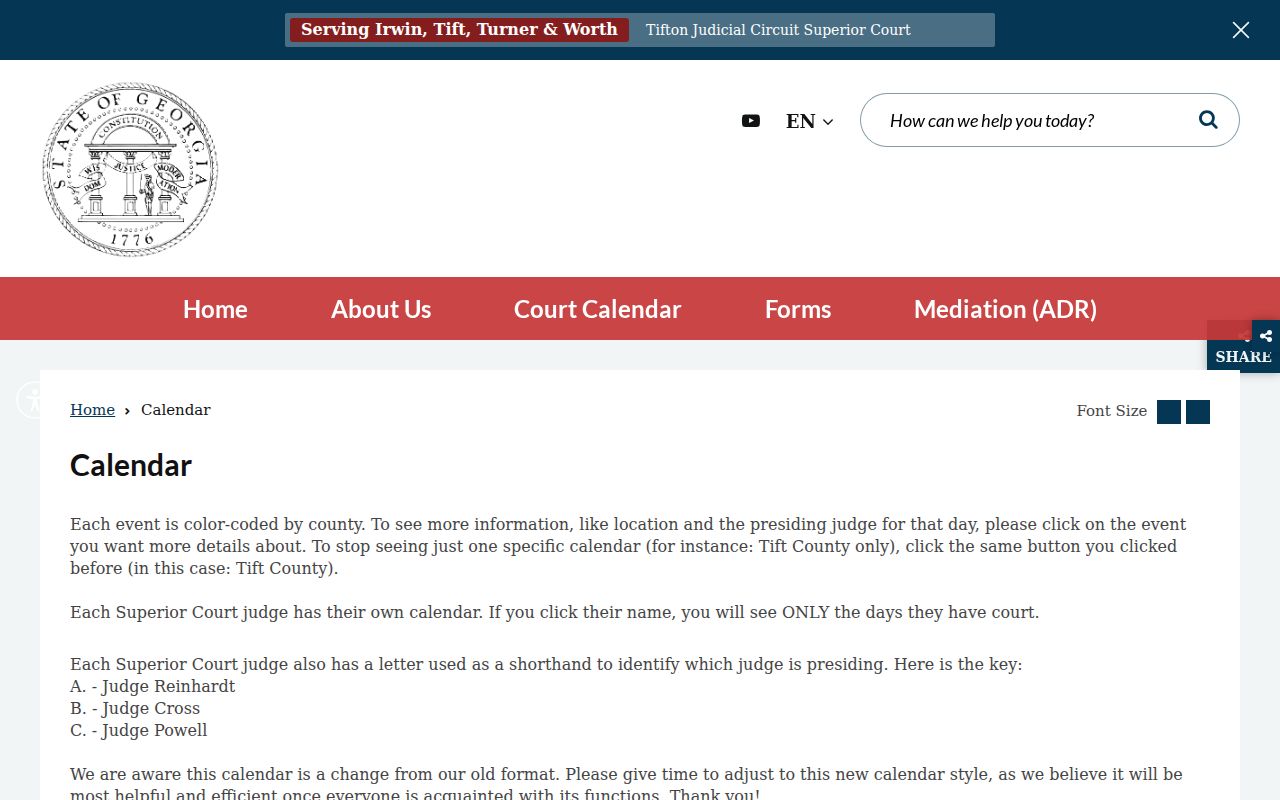The width and height of the screenshot is (1280, 800).
Task: Click the 'A. - Judge Reinhardt' line
Action: (x=153, y=686)
